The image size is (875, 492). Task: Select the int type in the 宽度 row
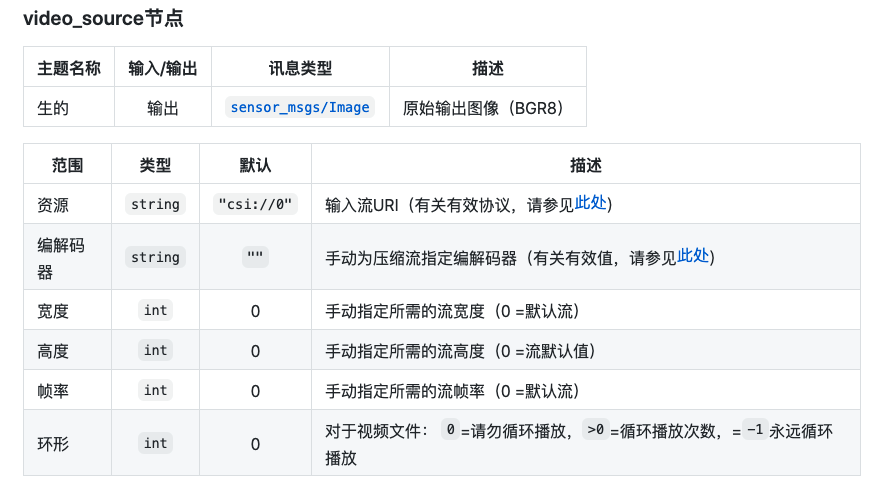click(x=155, y=310)
